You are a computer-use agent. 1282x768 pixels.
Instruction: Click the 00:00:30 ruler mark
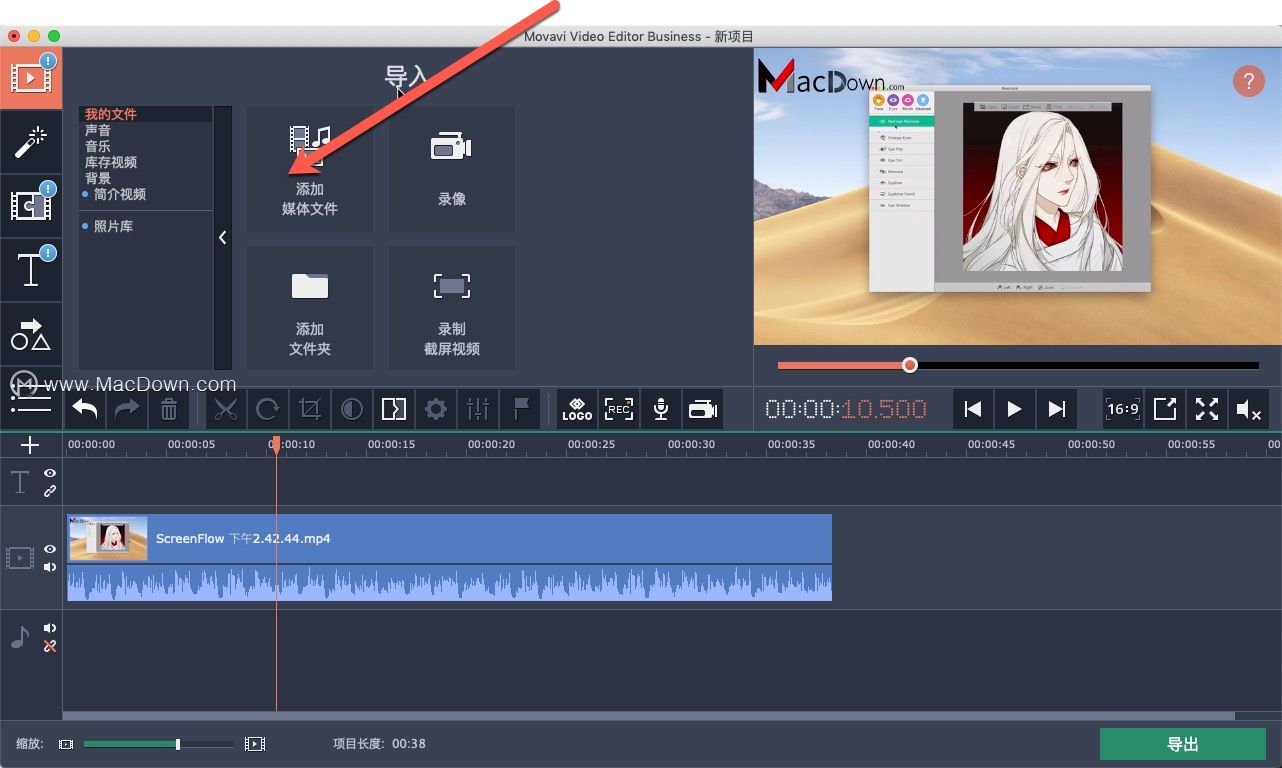tap(691, 444)
